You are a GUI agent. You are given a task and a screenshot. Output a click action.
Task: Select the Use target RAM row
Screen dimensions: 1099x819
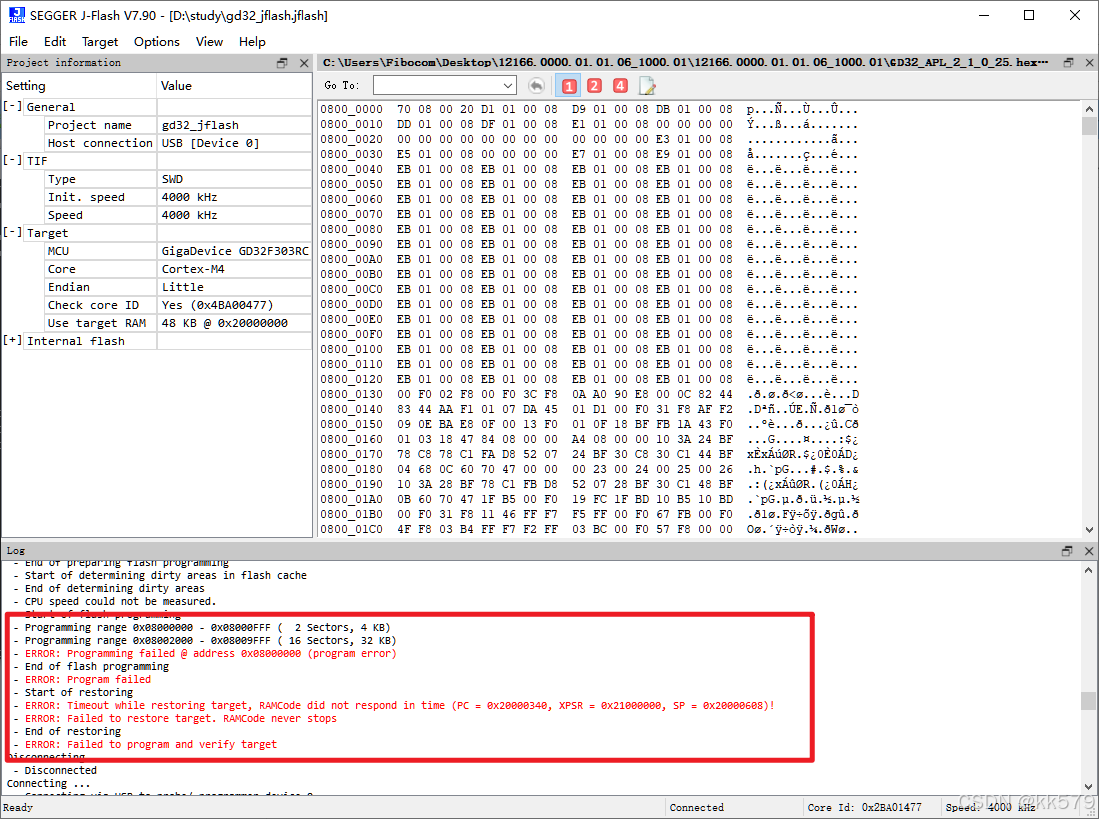tap(178, 323)
